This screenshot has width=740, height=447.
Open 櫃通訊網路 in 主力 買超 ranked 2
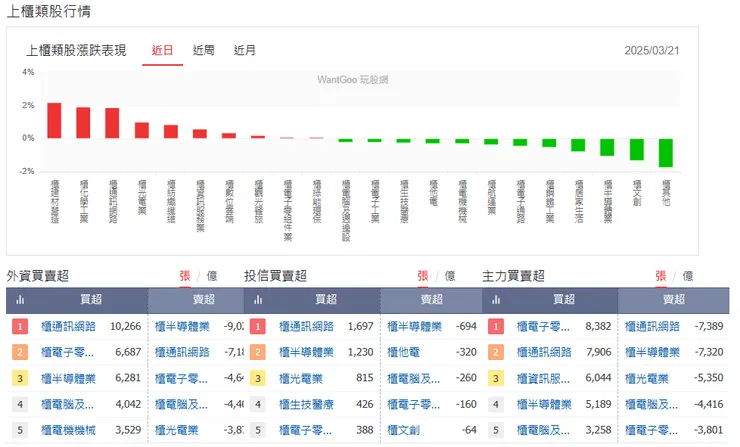pos(544,352)
